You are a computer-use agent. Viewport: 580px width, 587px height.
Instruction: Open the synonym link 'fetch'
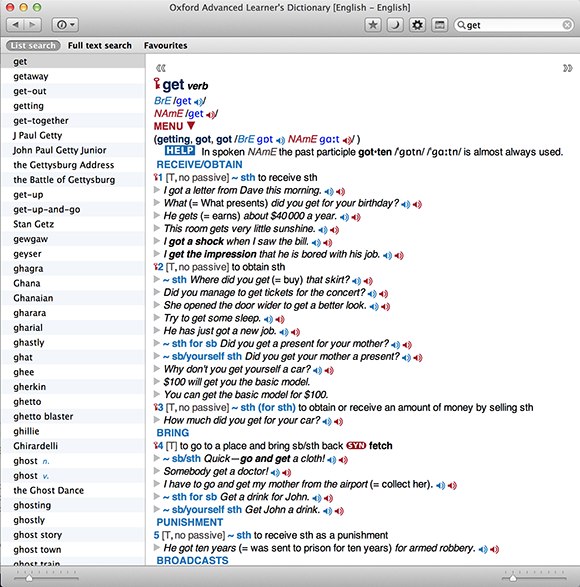coord(380,445)
